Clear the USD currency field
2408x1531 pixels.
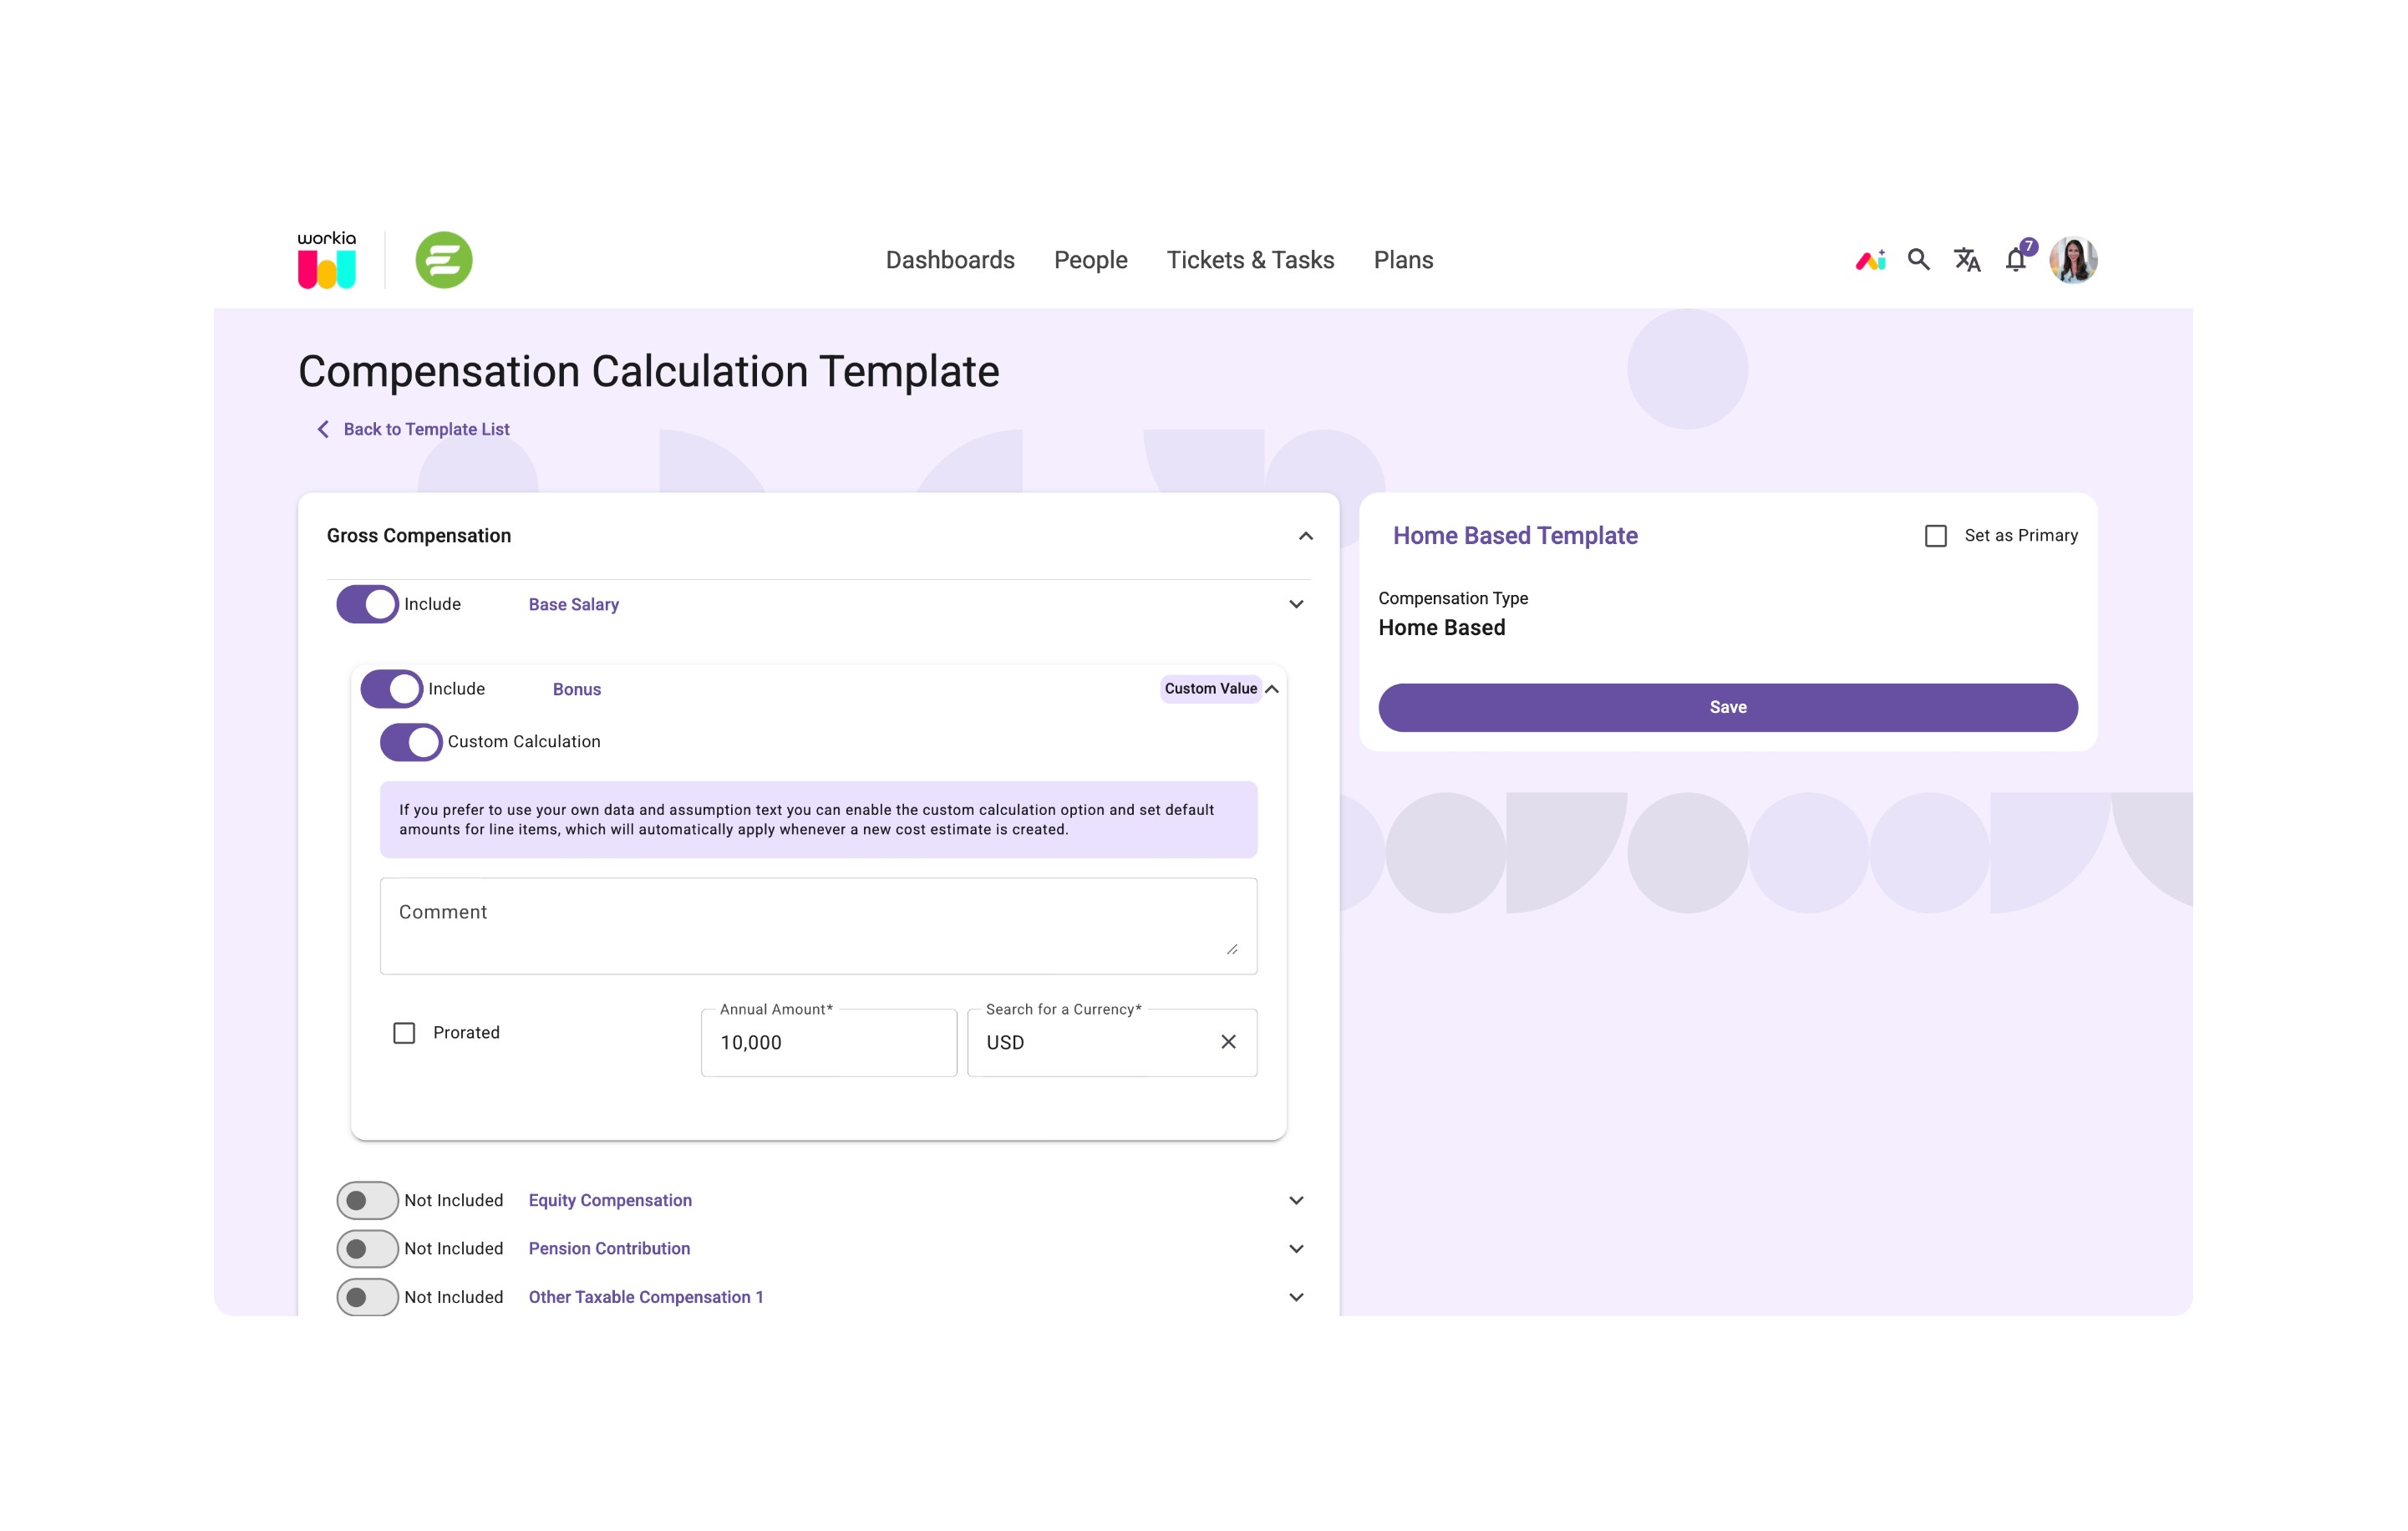(x=1228, y=1042)
